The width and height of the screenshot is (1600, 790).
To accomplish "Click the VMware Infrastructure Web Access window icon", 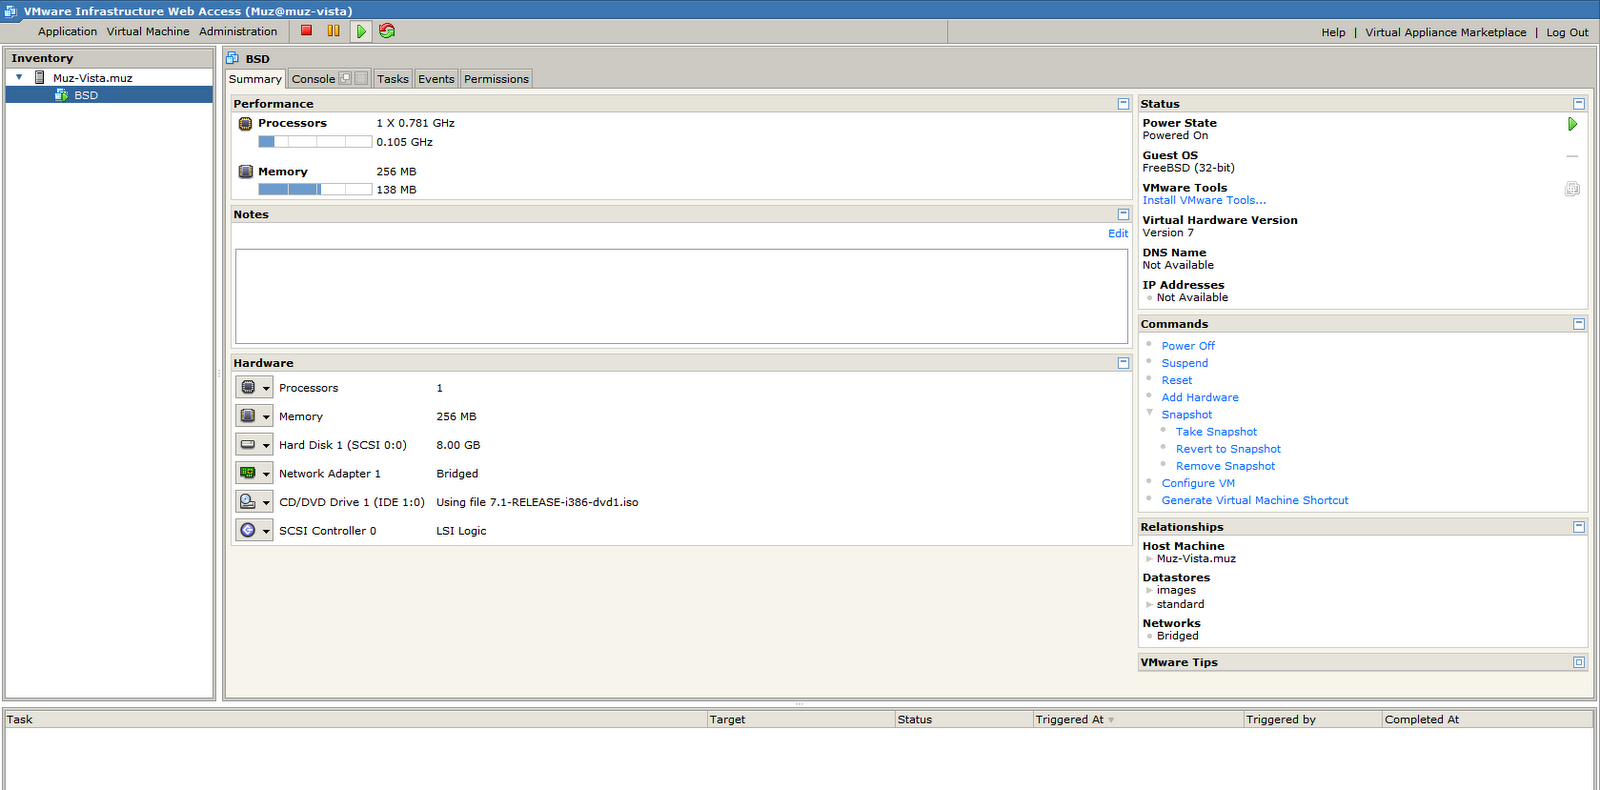I will click(x=11, y=11).
